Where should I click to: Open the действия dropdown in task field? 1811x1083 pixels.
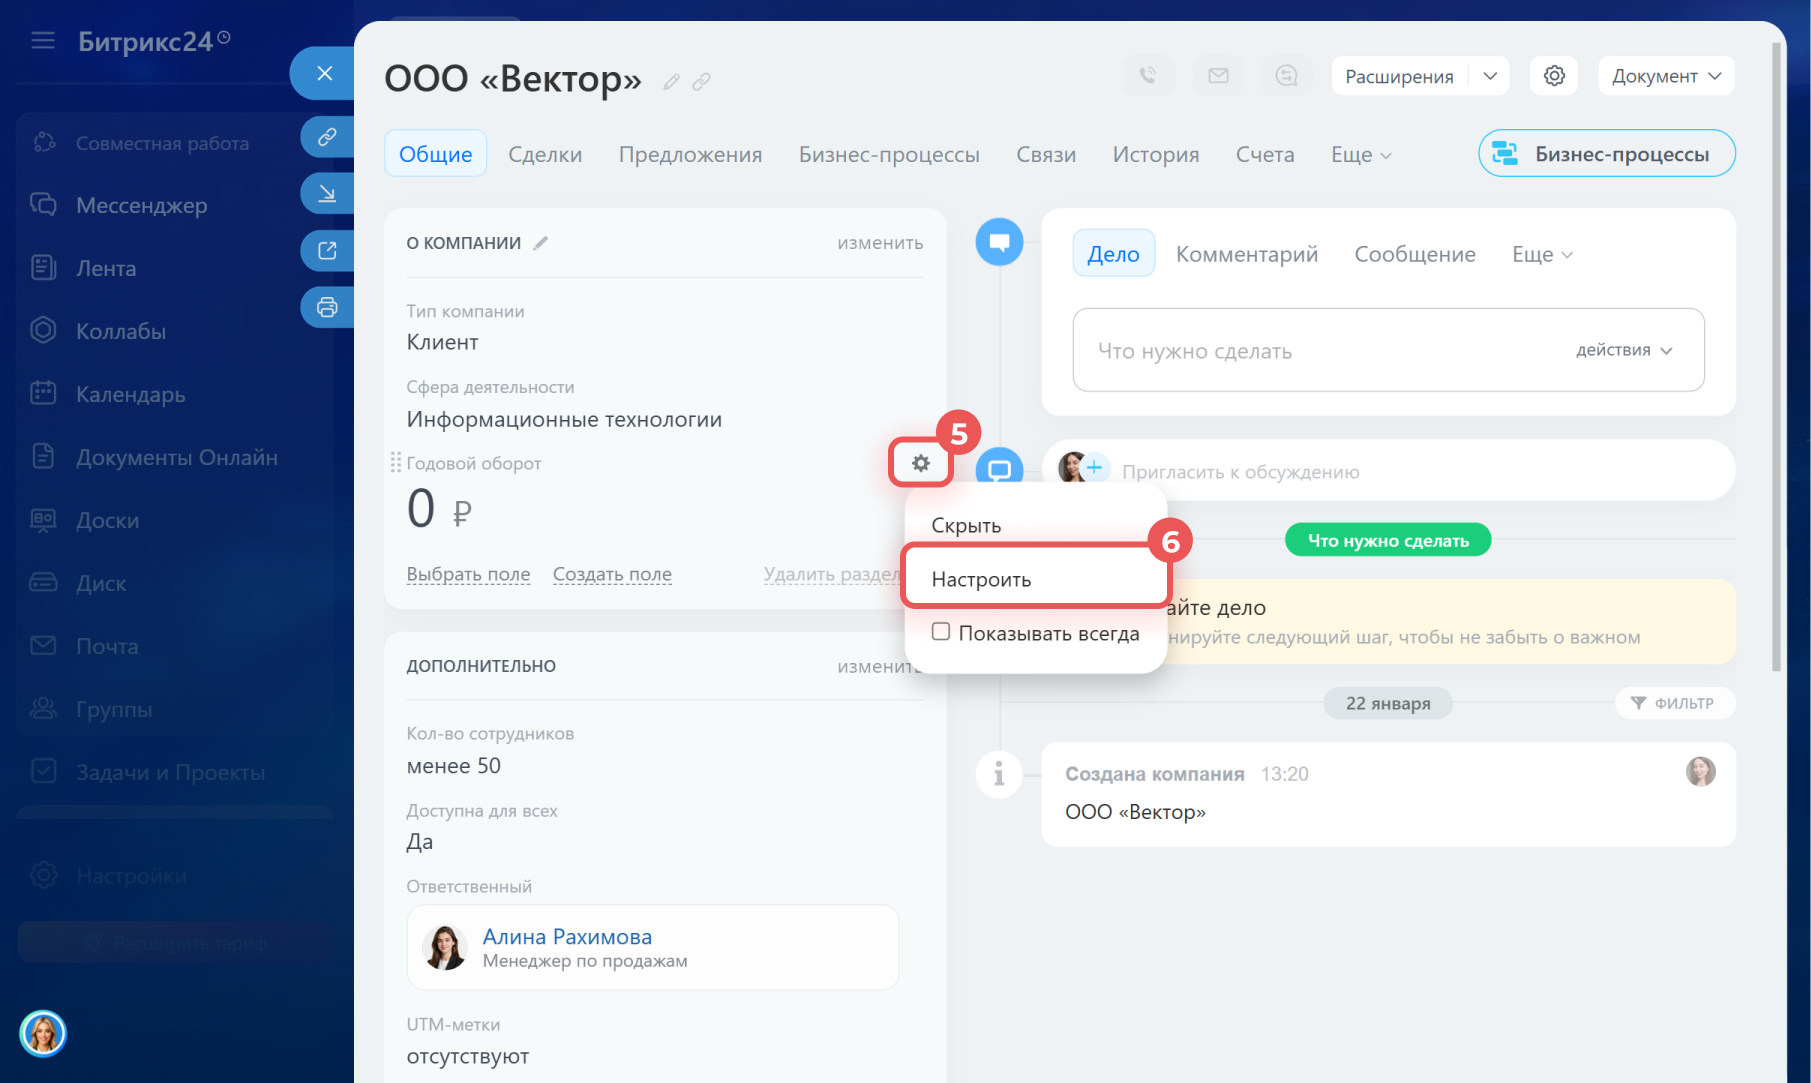pos(1623,350)
